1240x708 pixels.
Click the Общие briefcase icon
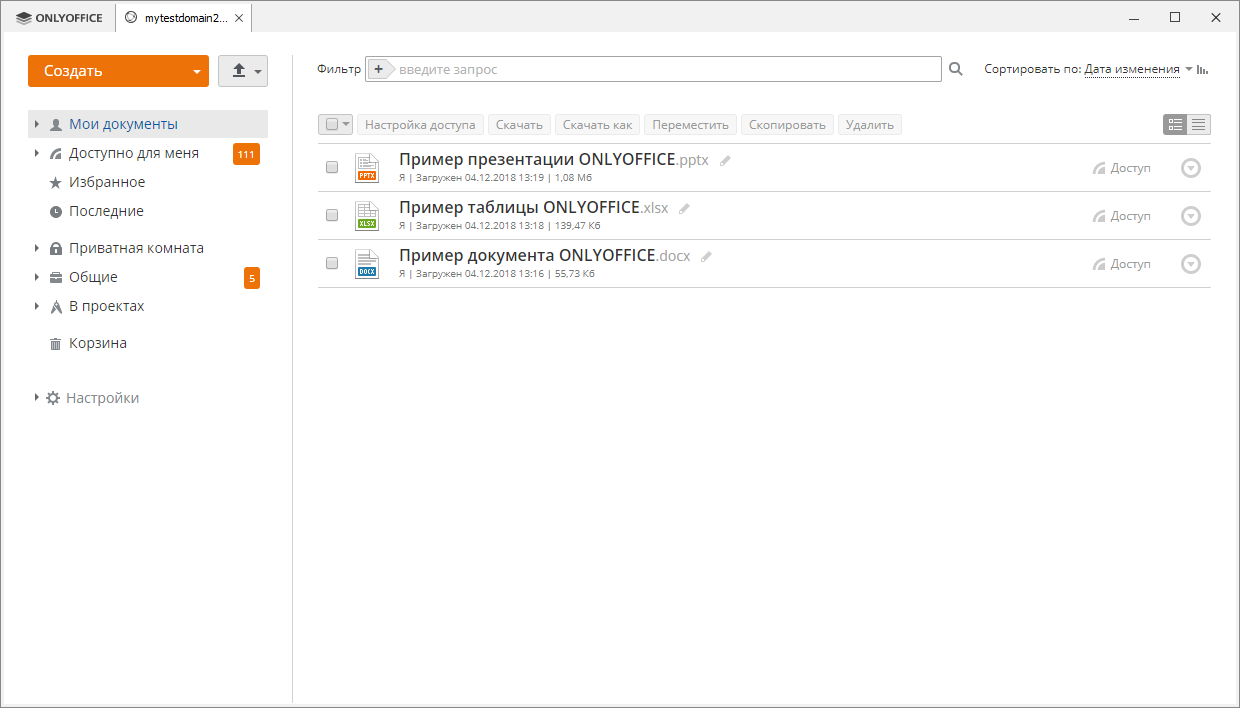coord(56,278)
